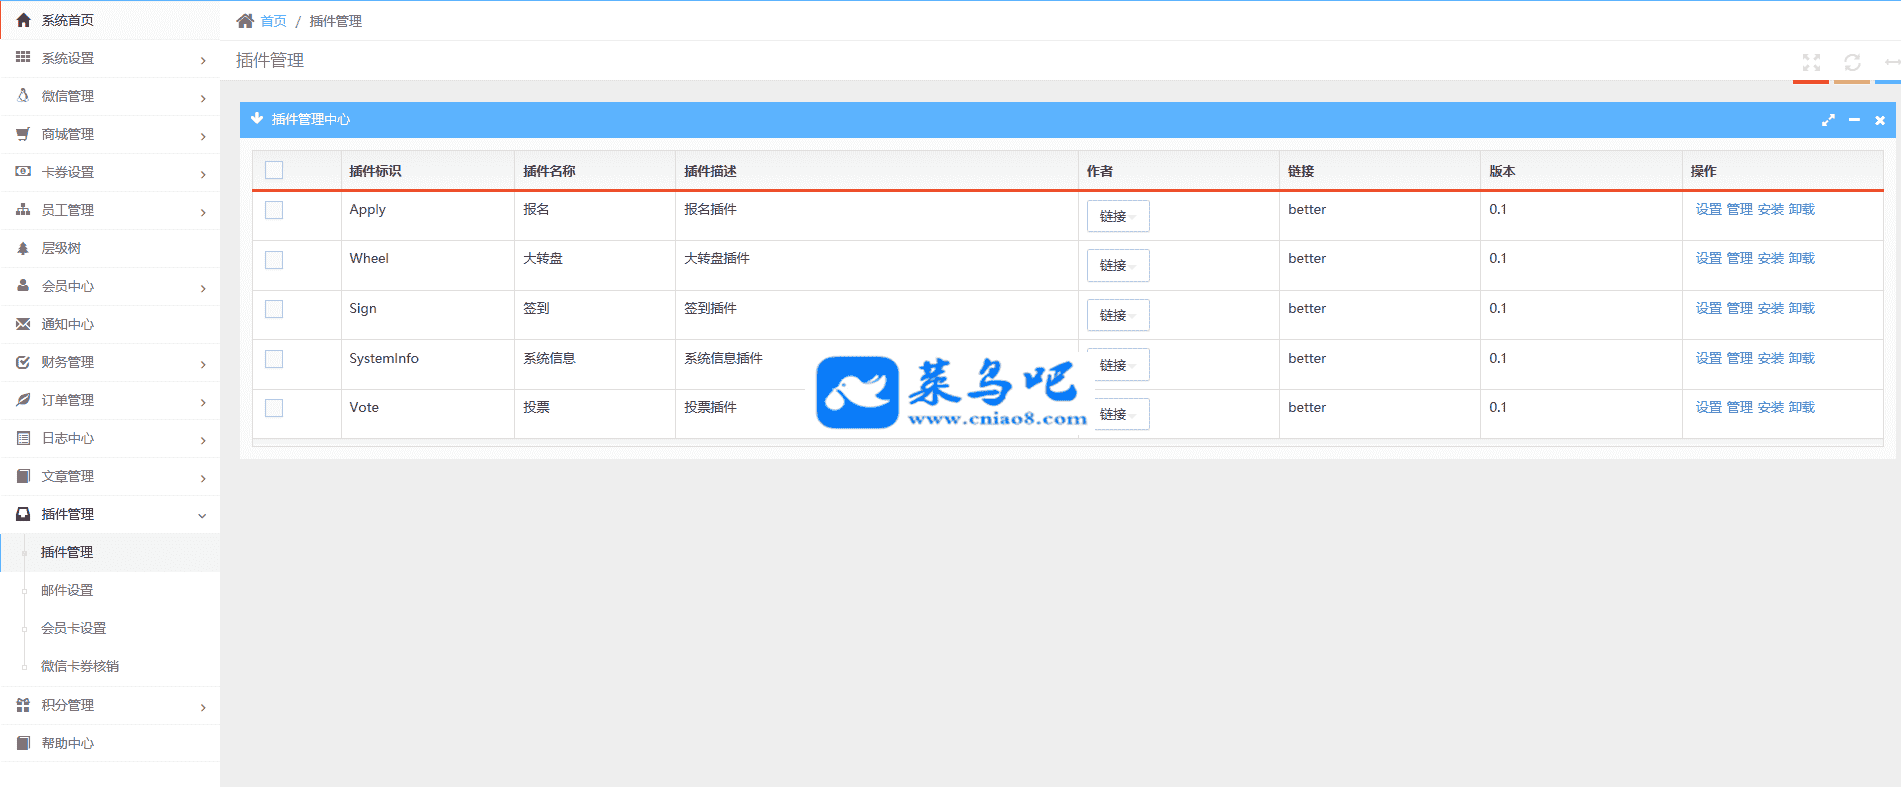Toggle the select-all checkbox in the table header
Viewport: 1901px width, 787px height.
coord(274,170)
